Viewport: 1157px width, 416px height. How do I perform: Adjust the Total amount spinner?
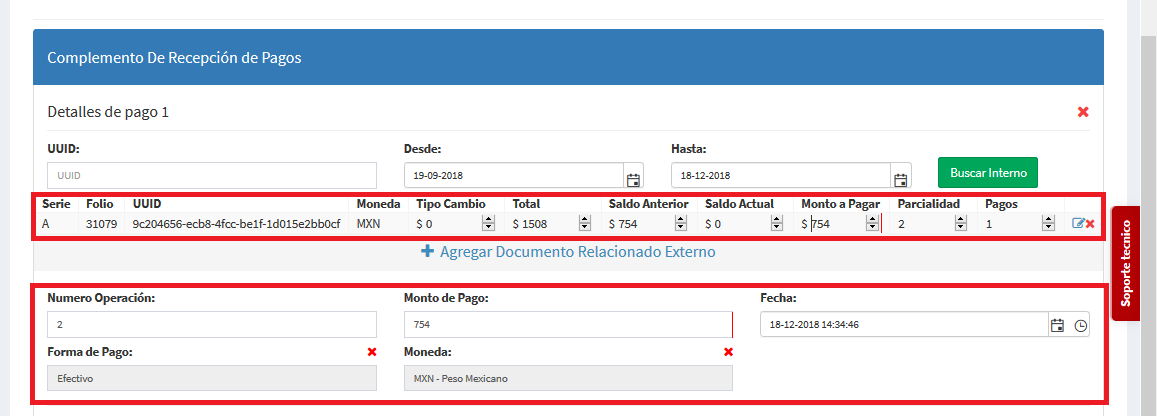pyautogui.click(x=585, y=224)
